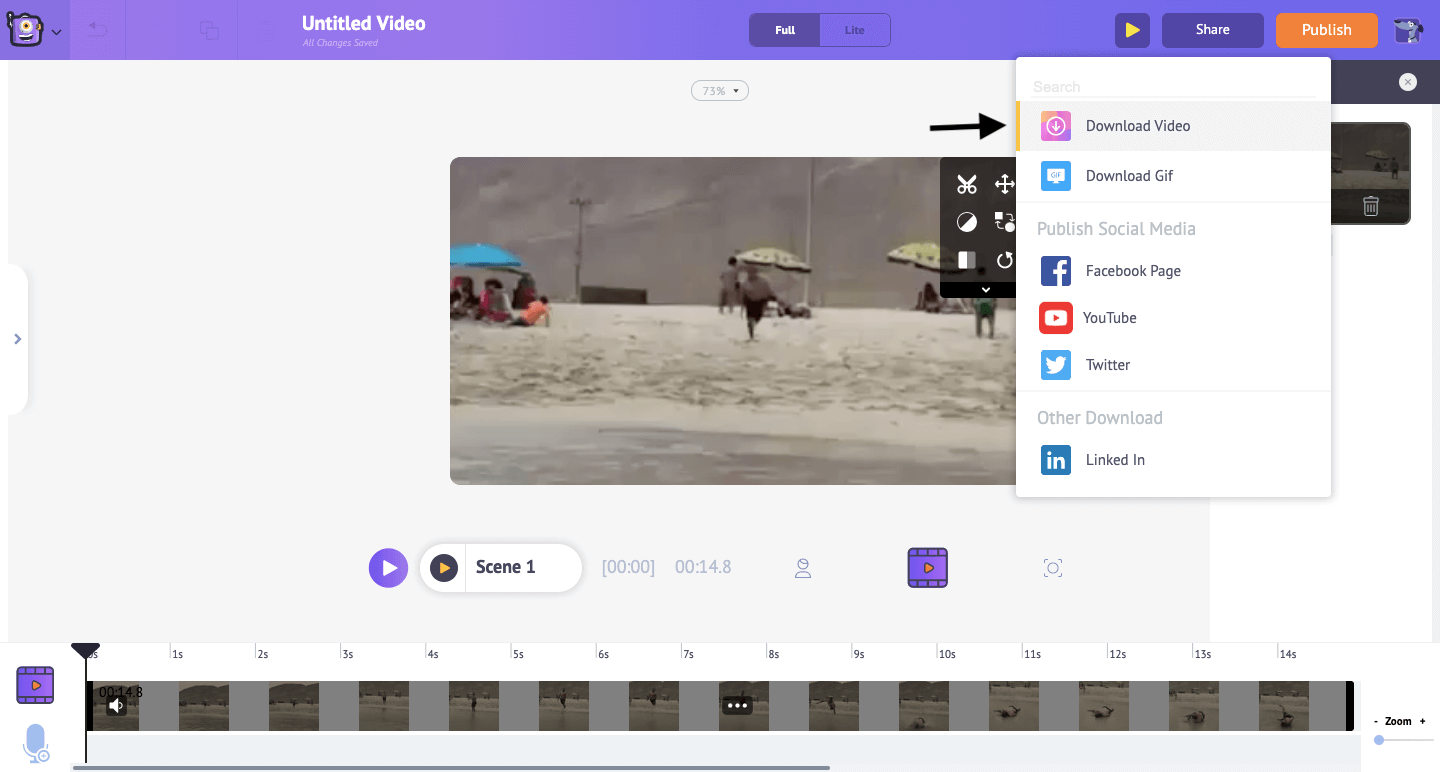1440x772 pixels.
Task: Click the replace media icon
Action: point(1004,221)
